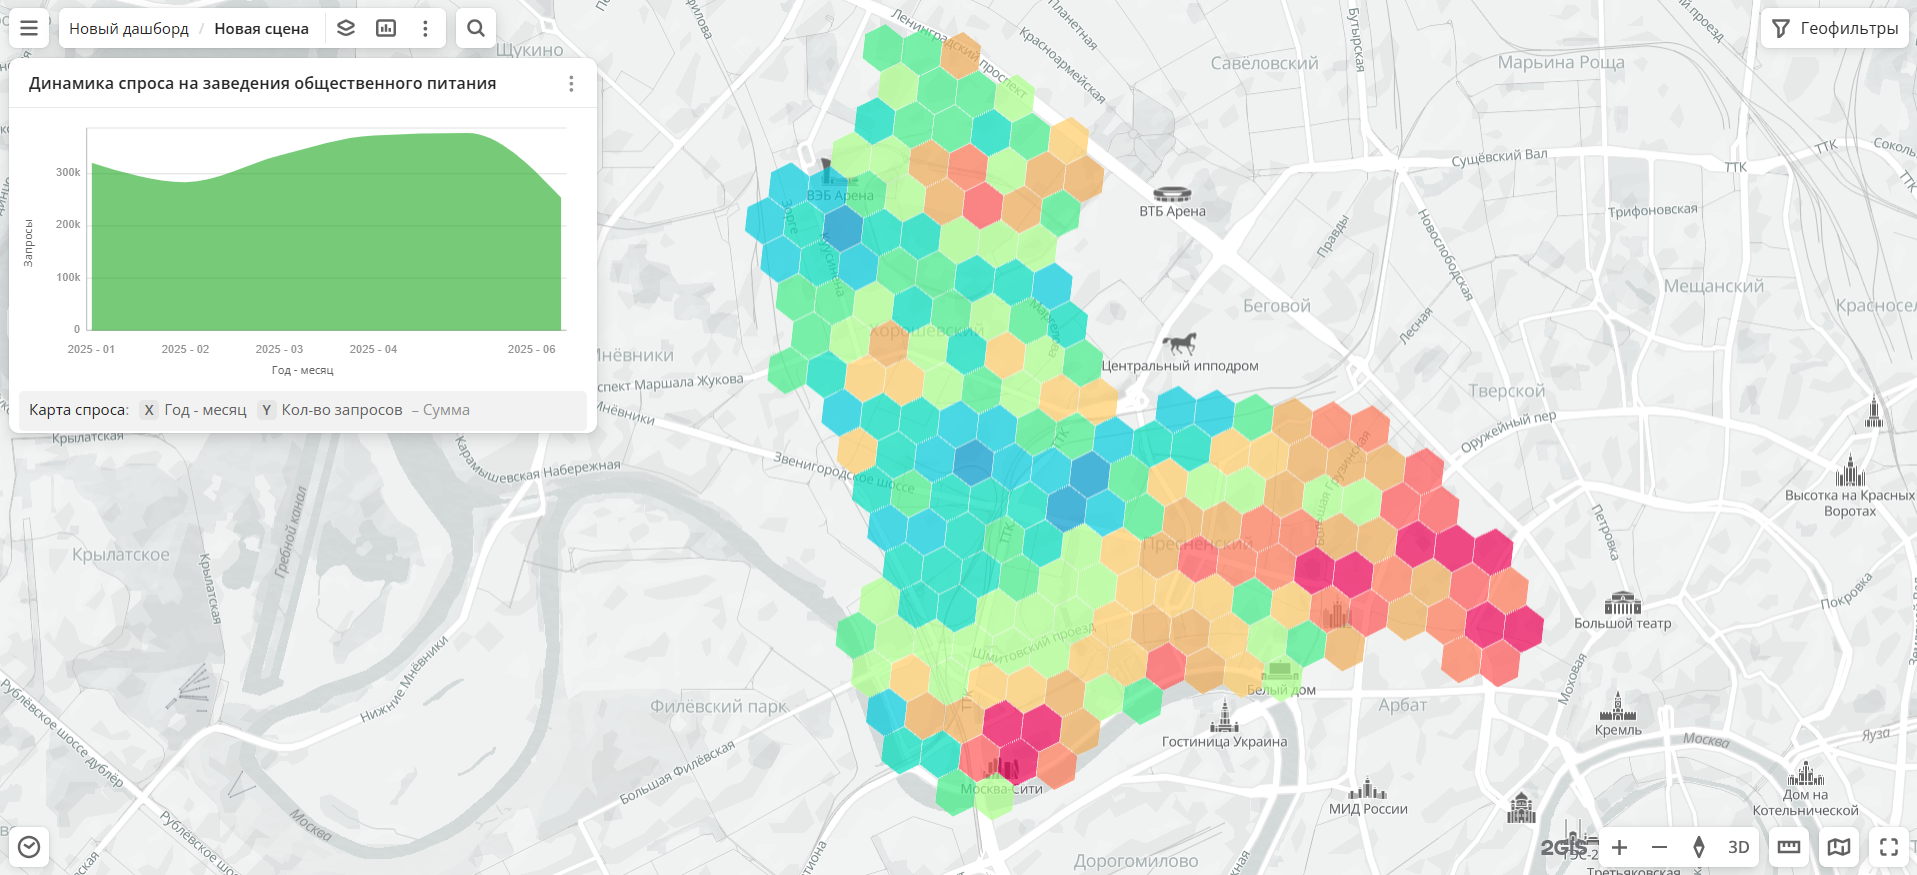Activate the ruler measurement tool

1789,847
